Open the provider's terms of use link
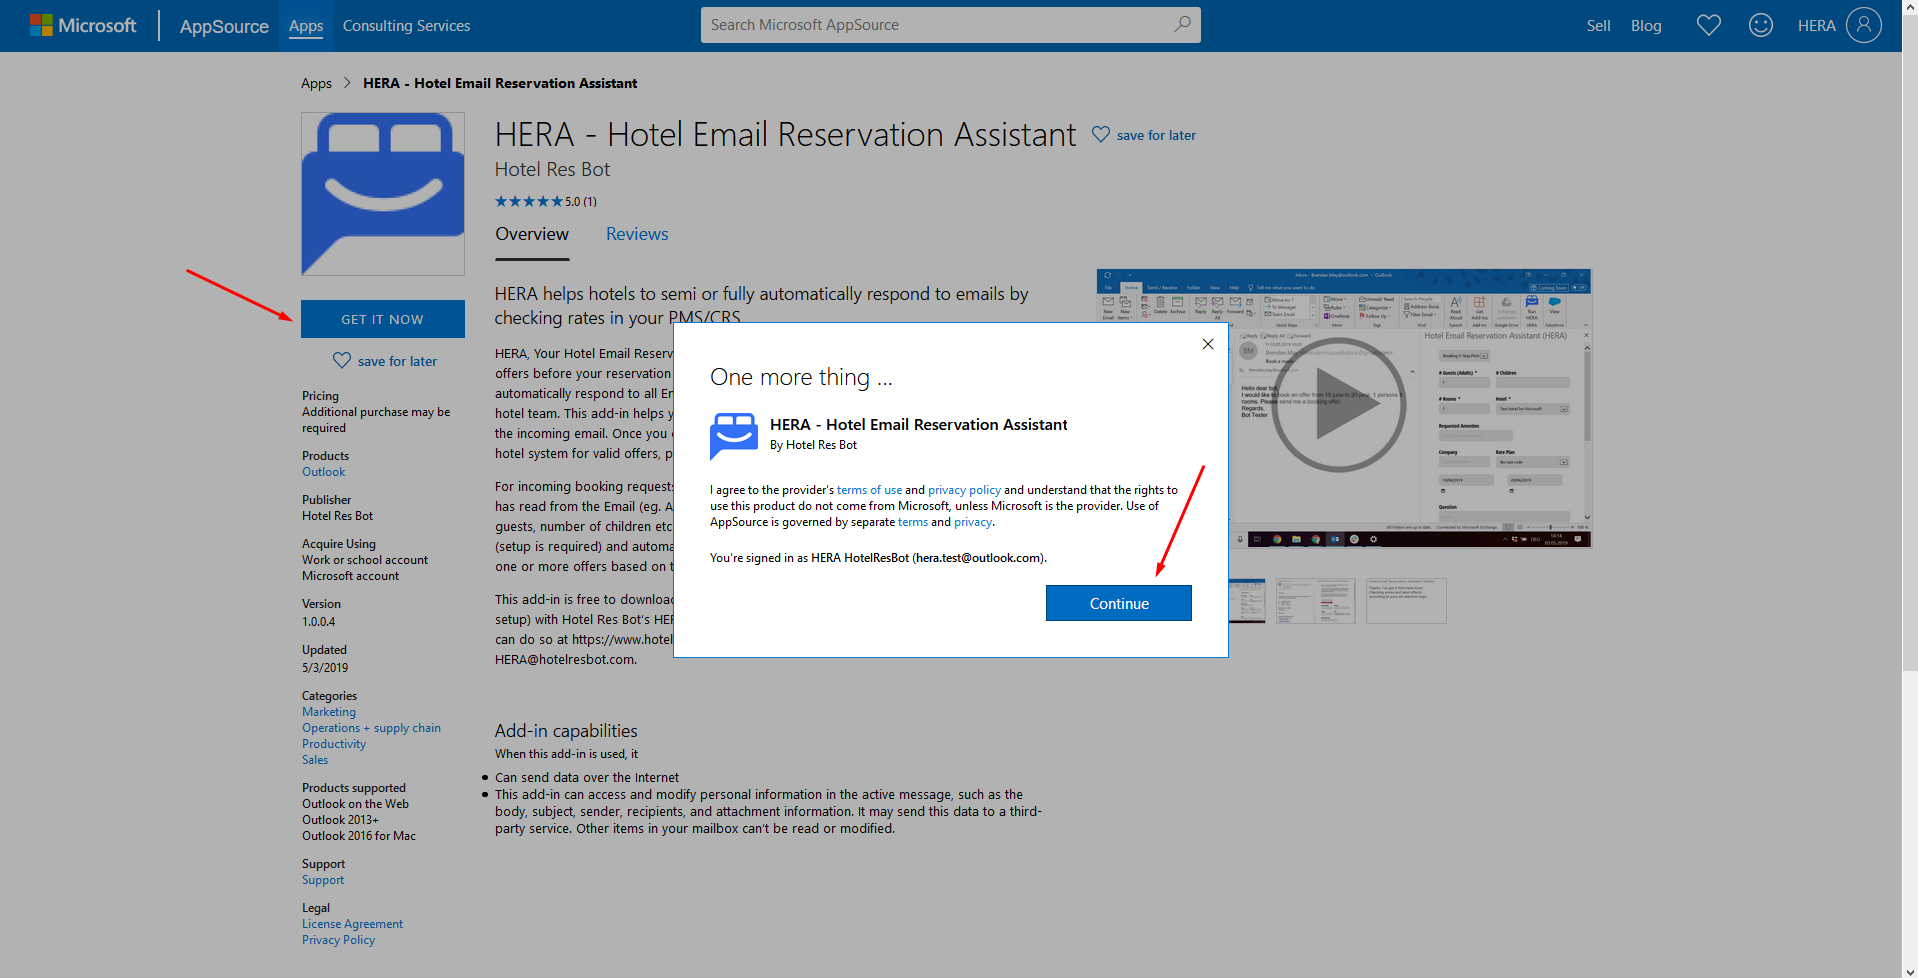This screenshot has width=1918, height=978. tap(869, 490)
